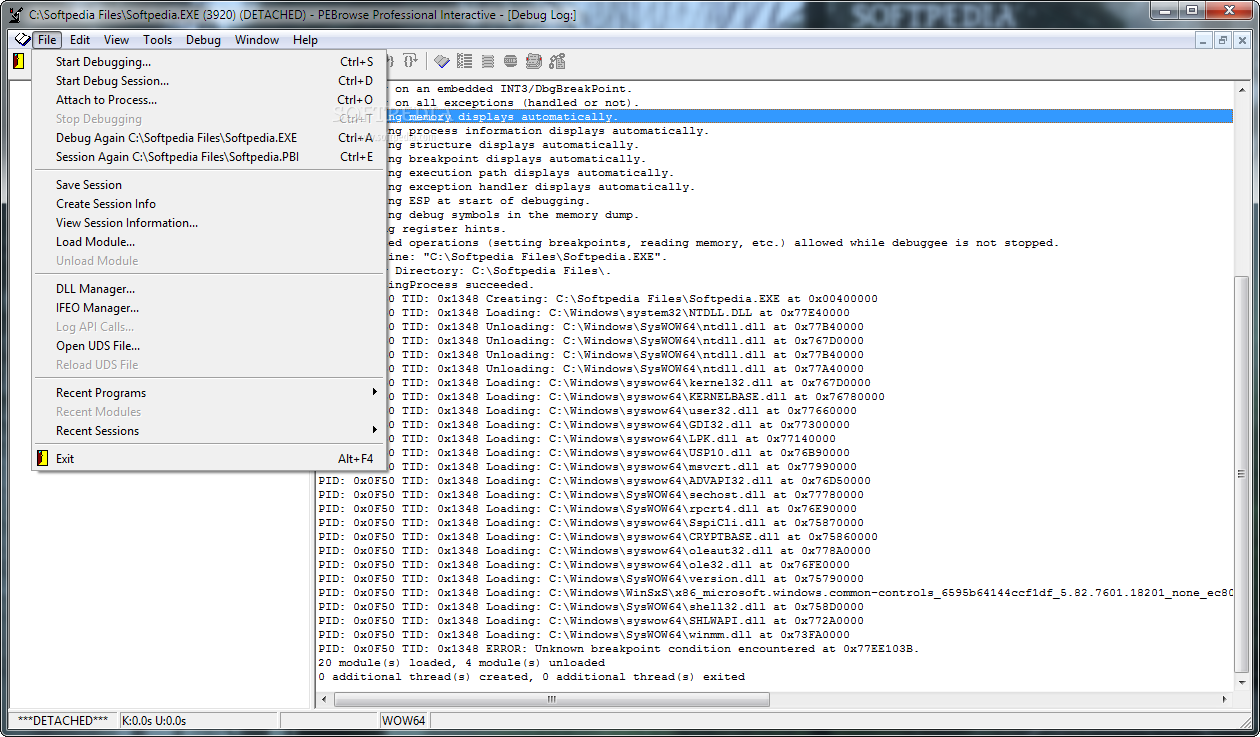Choose Save Session from File menu
This screenshot has height=737, width=1260.
click(x=209, y=185)
